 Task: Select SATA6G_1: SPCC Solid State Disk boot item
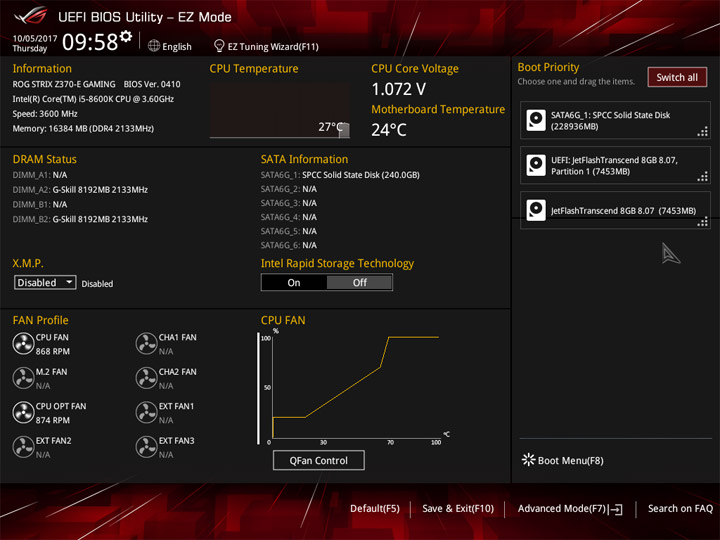615,120
